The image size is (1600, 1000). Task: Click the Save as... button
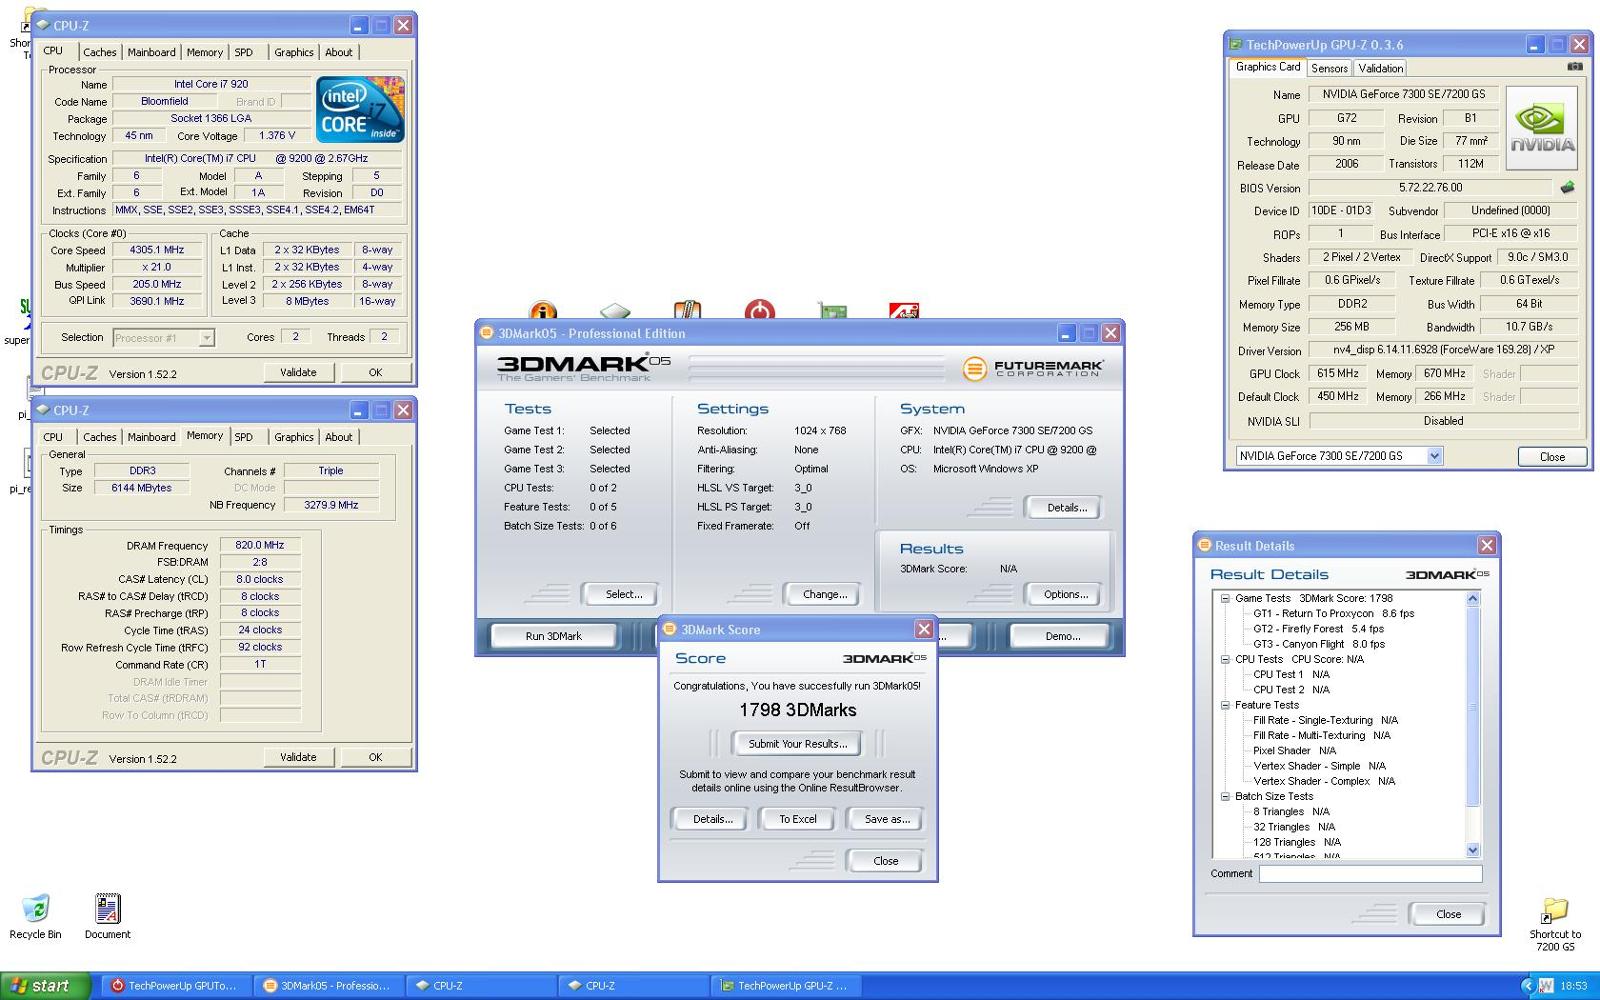[887, 819]
